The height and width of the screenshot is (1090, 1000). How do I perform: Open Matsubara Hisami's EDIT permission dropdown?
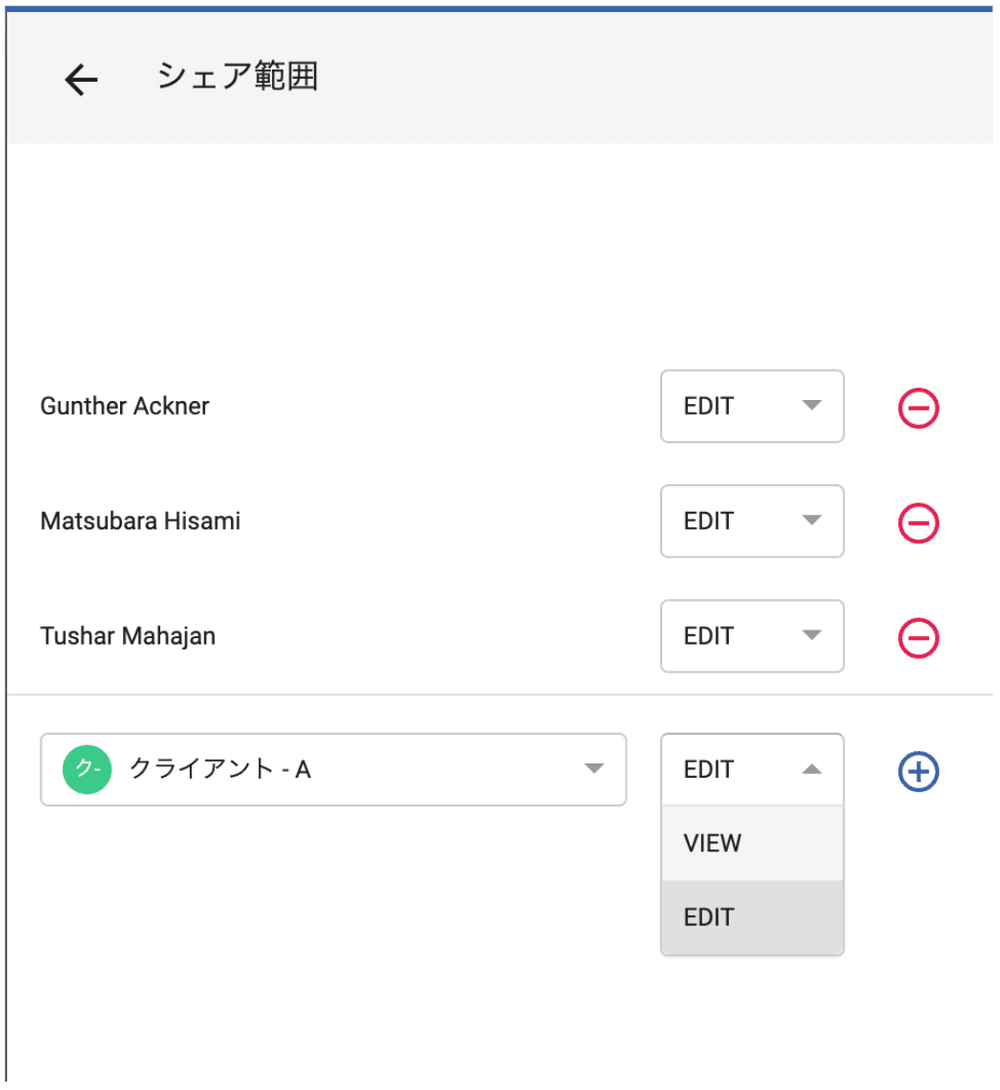click(752, 521)
